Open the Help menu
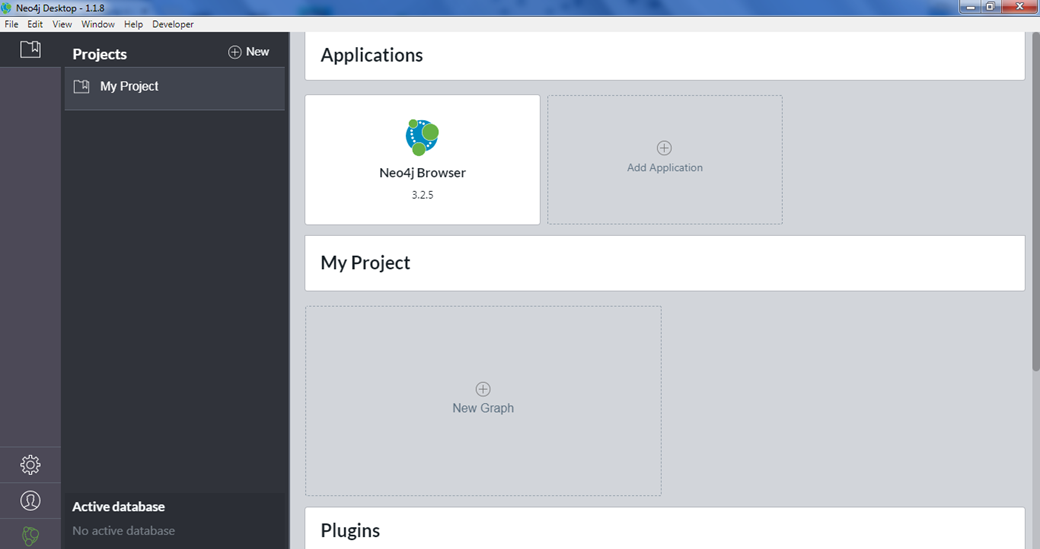Screen dimensions: 1040x549 133,24
